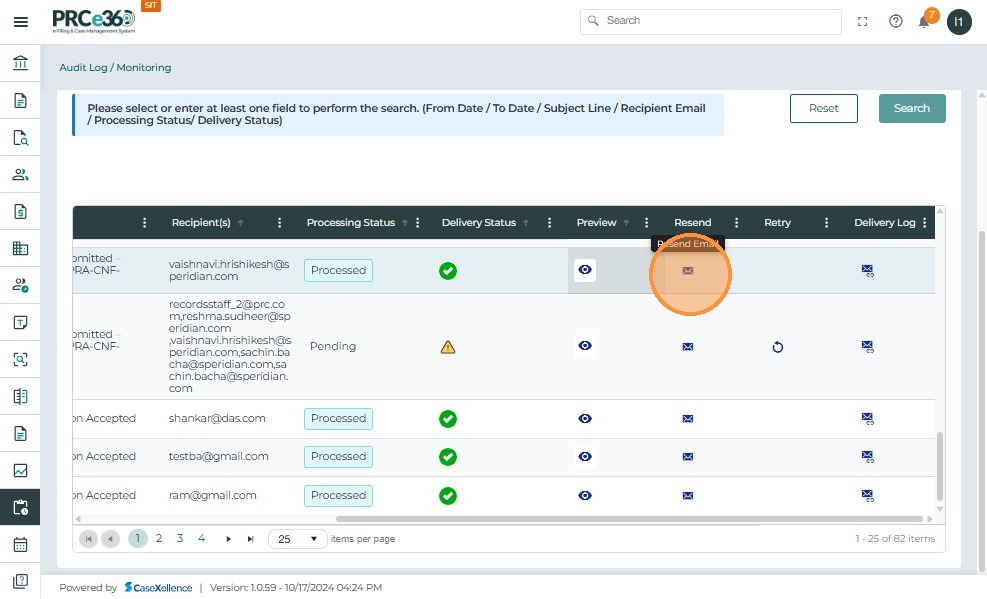This screenshot has height=599, width=987.
Task: Sort by the Delivery Status column header
Action: [x=478, y=223]
